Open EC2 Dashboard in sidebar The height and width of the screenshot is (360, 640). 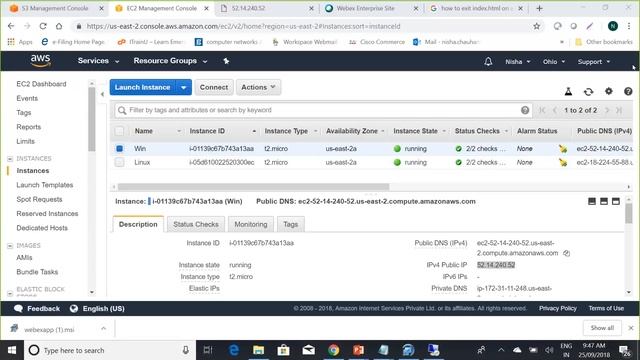pos(41,84)
